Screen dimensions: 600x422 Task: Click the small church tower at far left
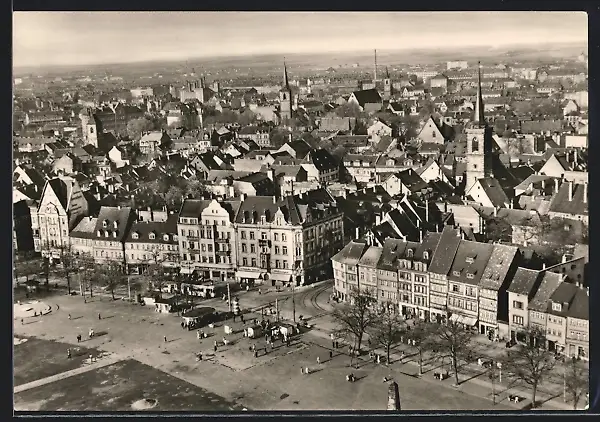tap(90, 130)
